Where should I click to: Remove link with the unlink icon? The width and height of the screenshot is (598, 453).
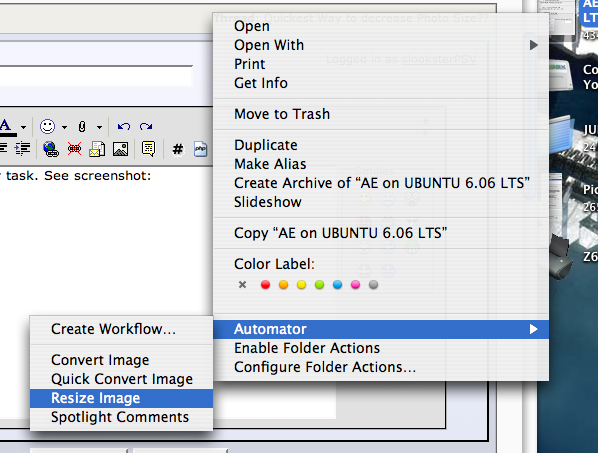[x=74, y=149]
